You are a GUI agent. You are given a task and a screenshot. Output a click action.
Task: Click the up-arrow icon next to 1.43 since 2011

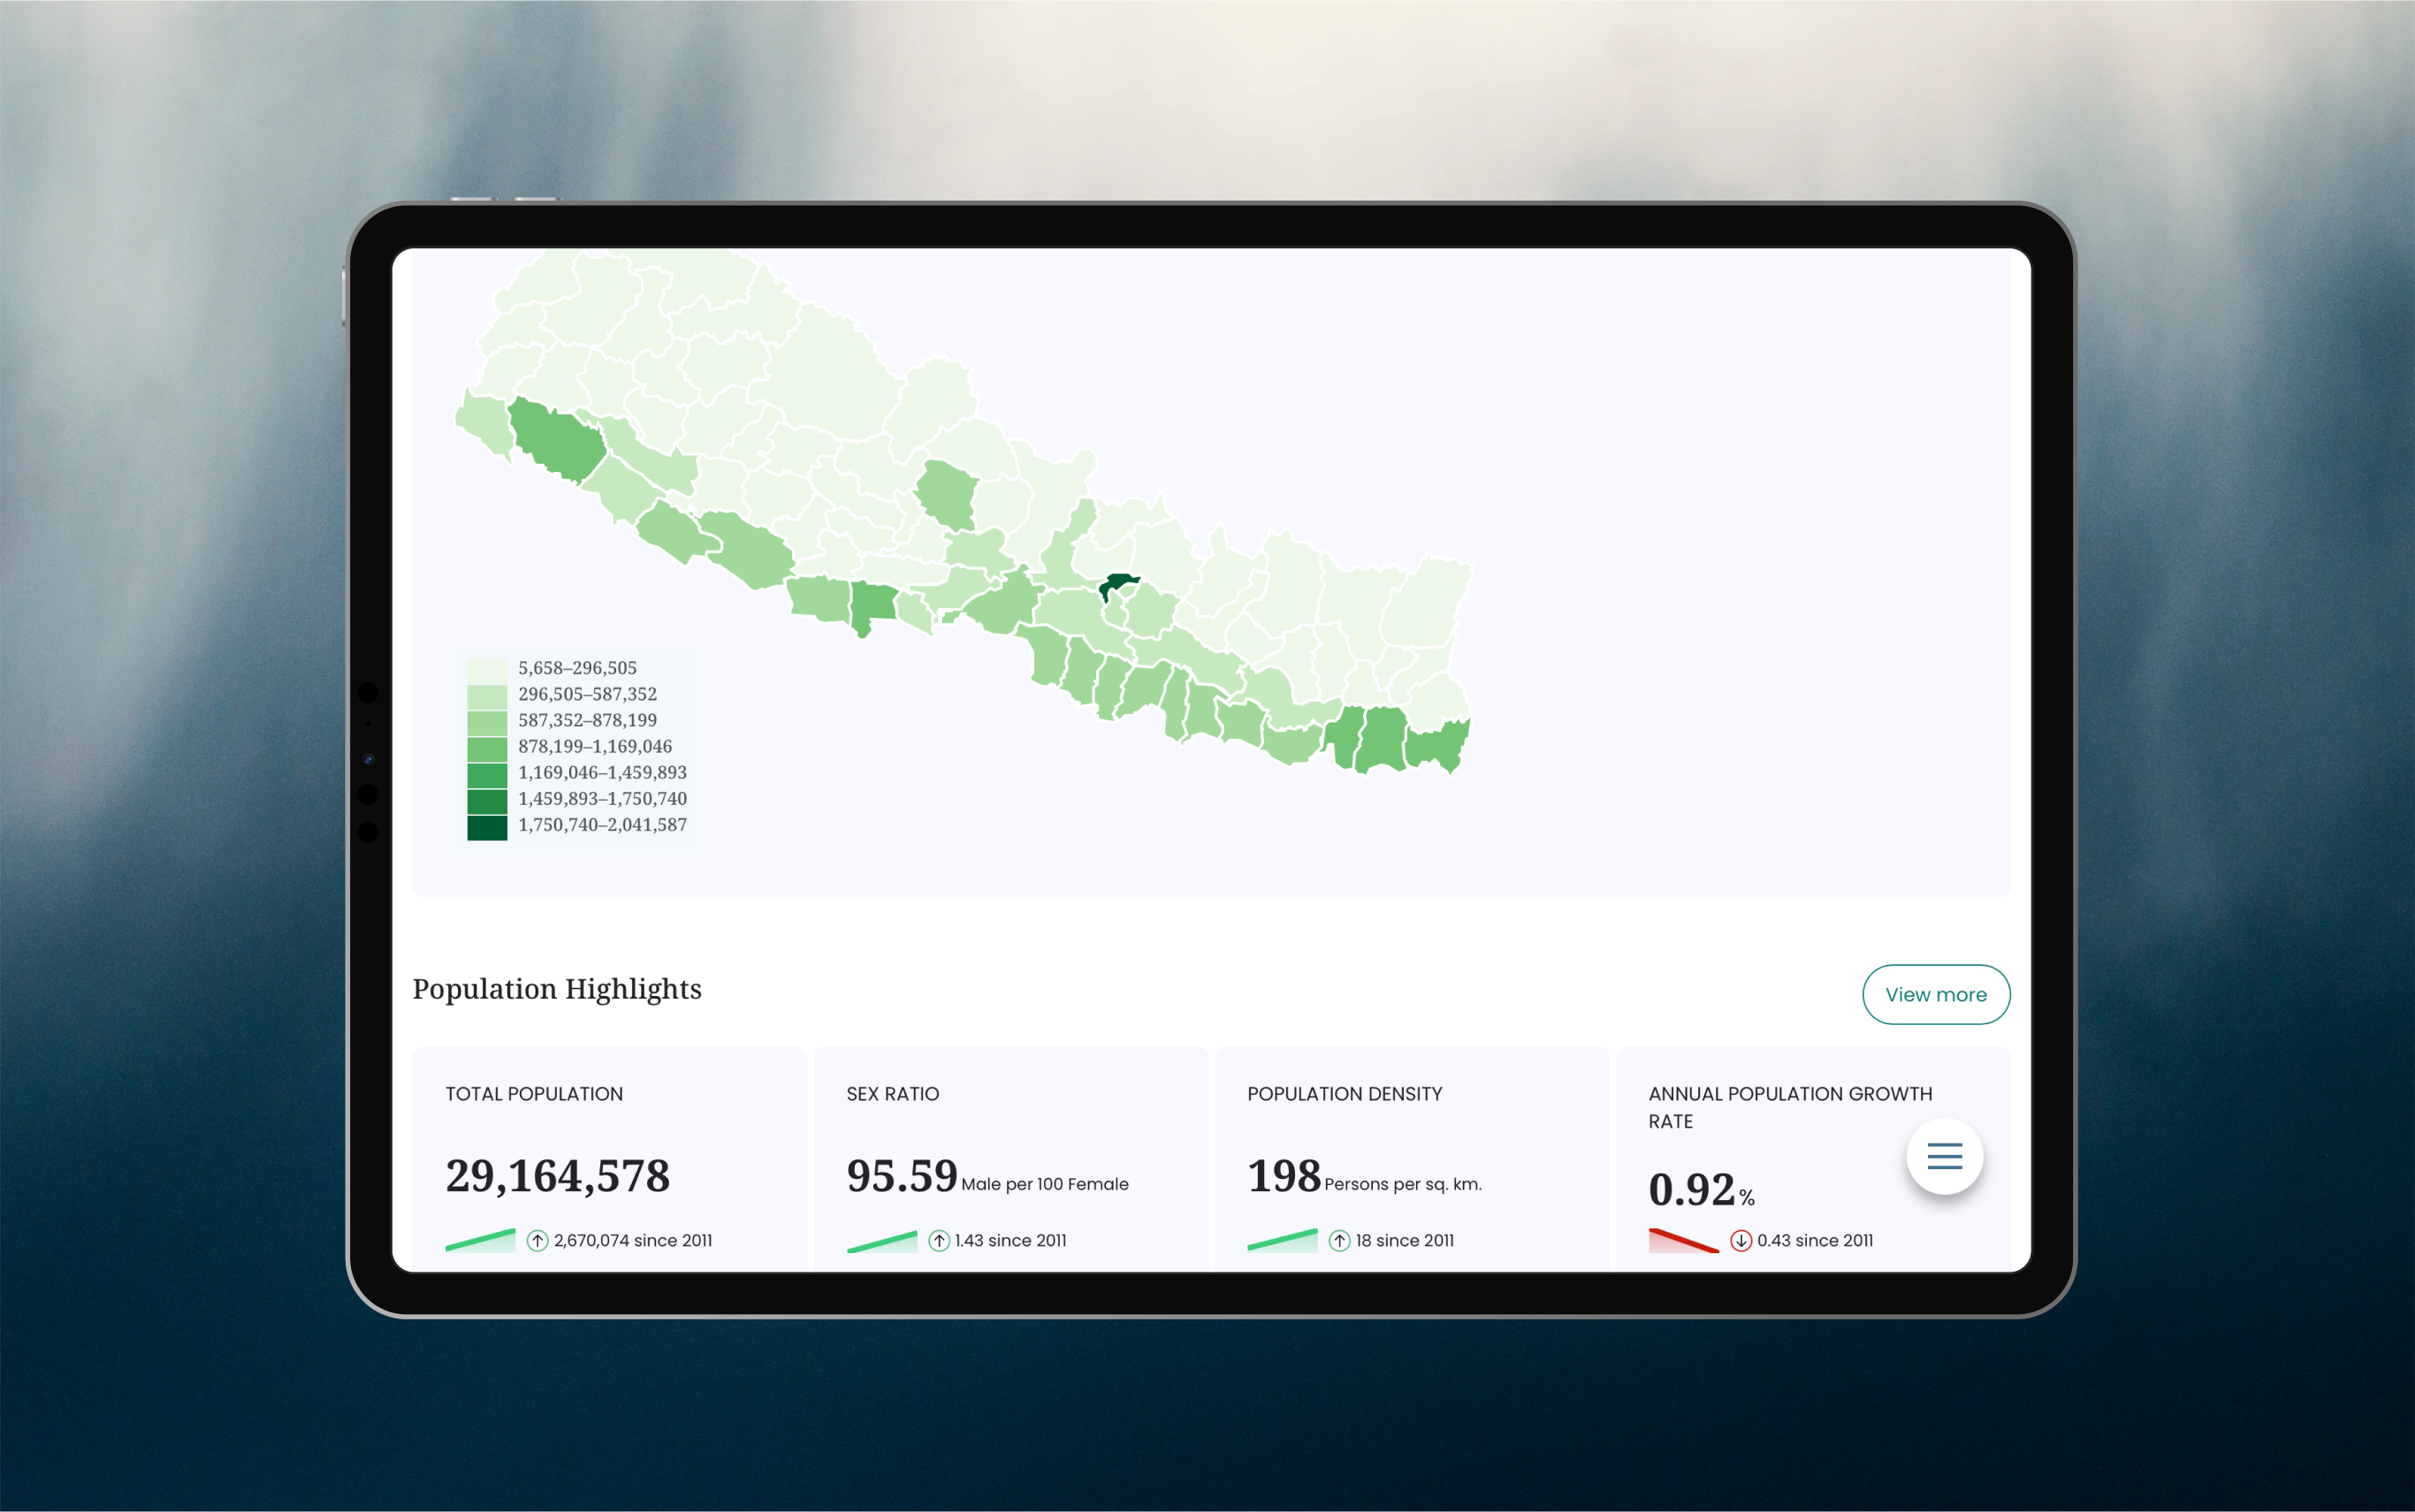click(938, 1240)
